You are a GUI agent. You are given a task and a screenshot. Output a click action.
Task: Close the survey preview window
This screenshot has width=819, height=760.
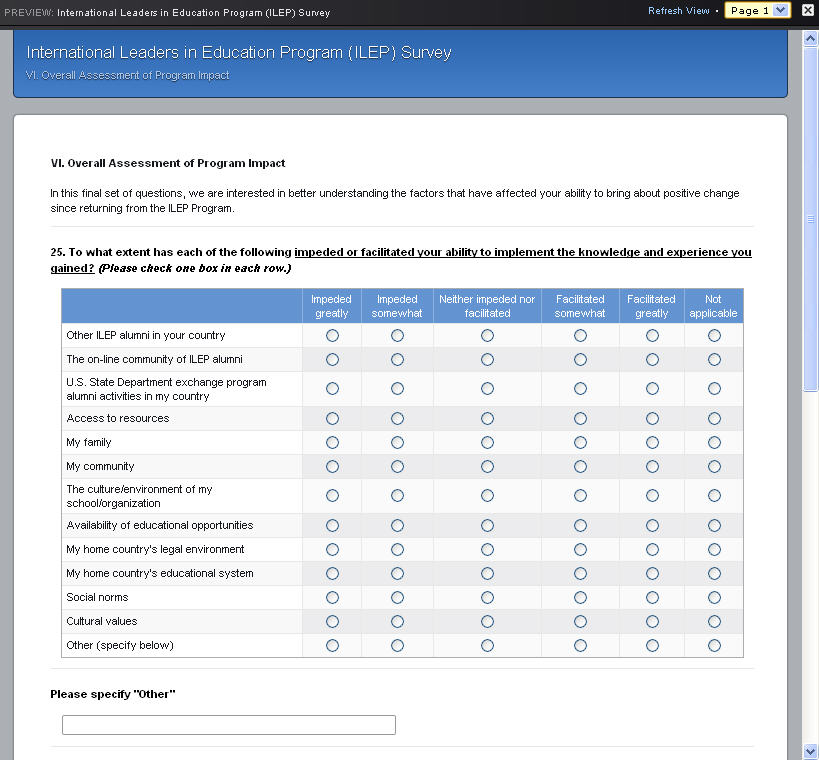pyautogui.click(x=808, y=10)
